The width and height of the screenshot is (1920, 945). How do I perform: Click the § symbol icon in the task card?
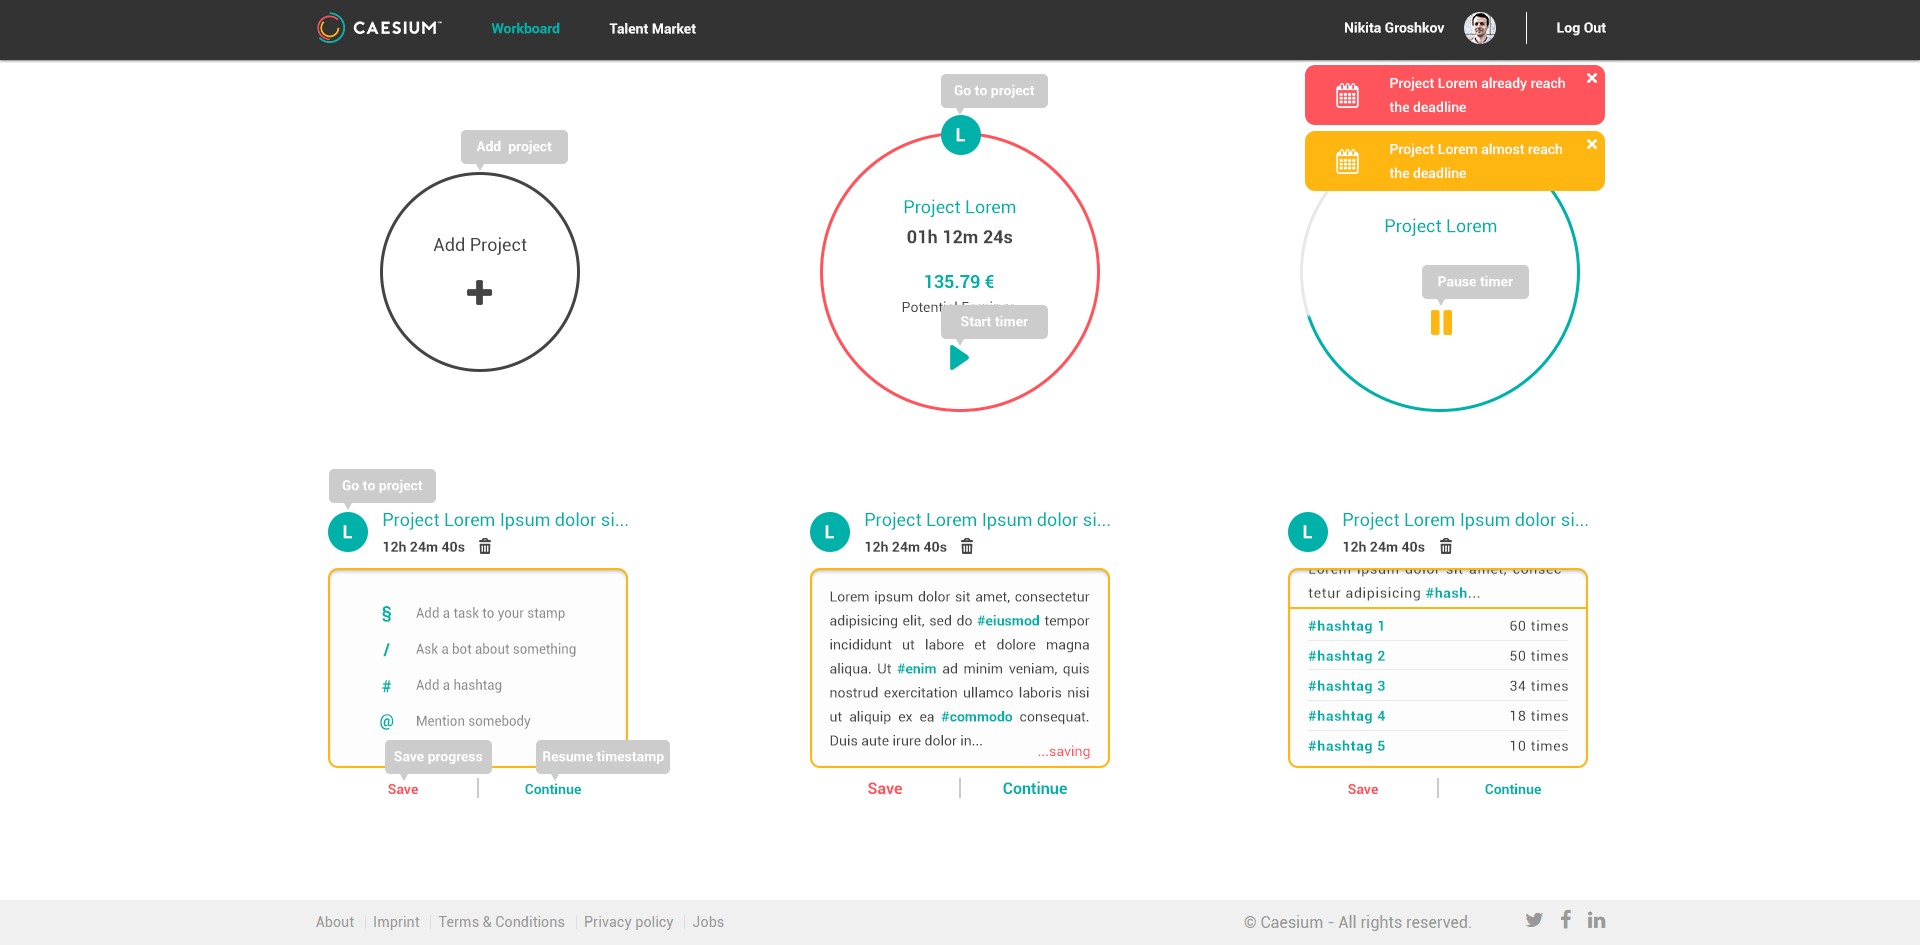(386, 614)
